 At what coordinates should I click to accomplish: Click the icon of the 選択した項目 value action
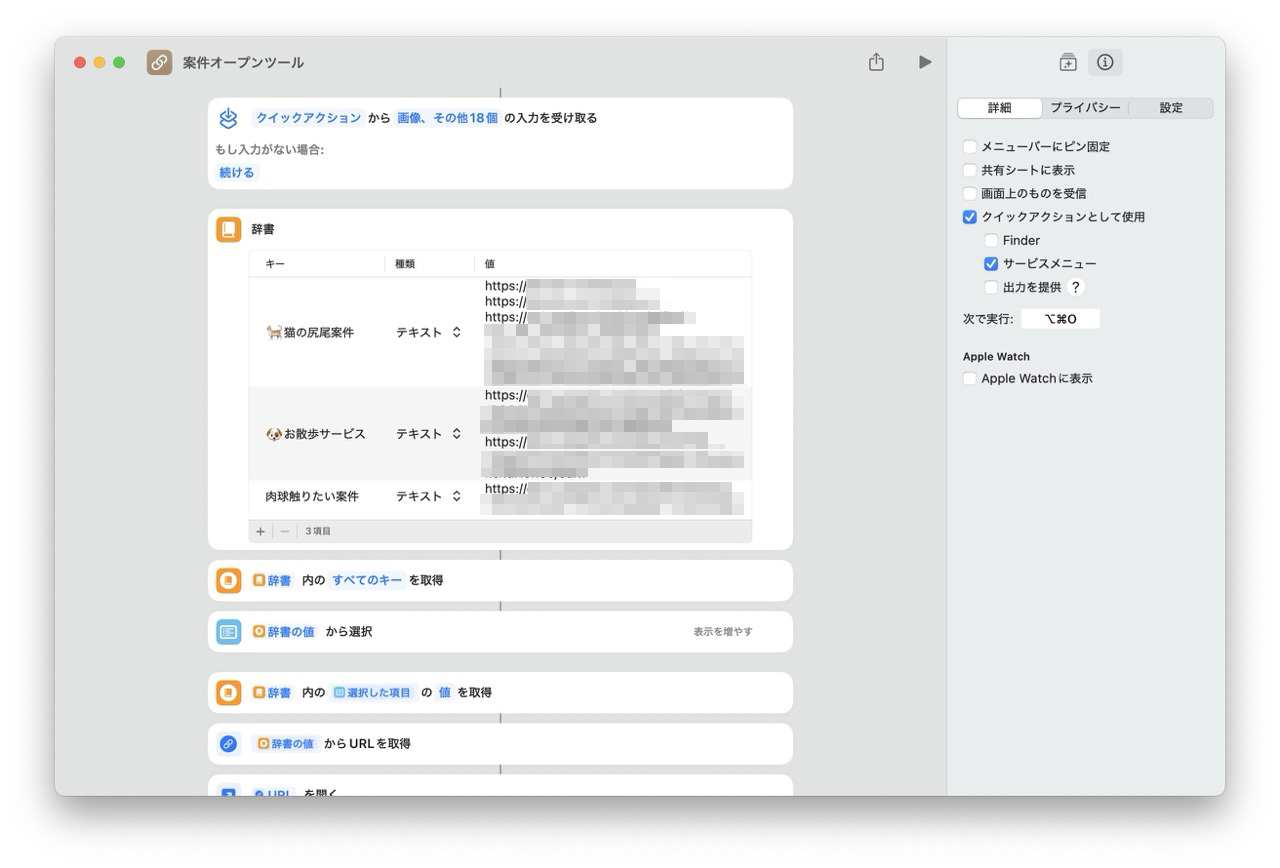[228, 692]
